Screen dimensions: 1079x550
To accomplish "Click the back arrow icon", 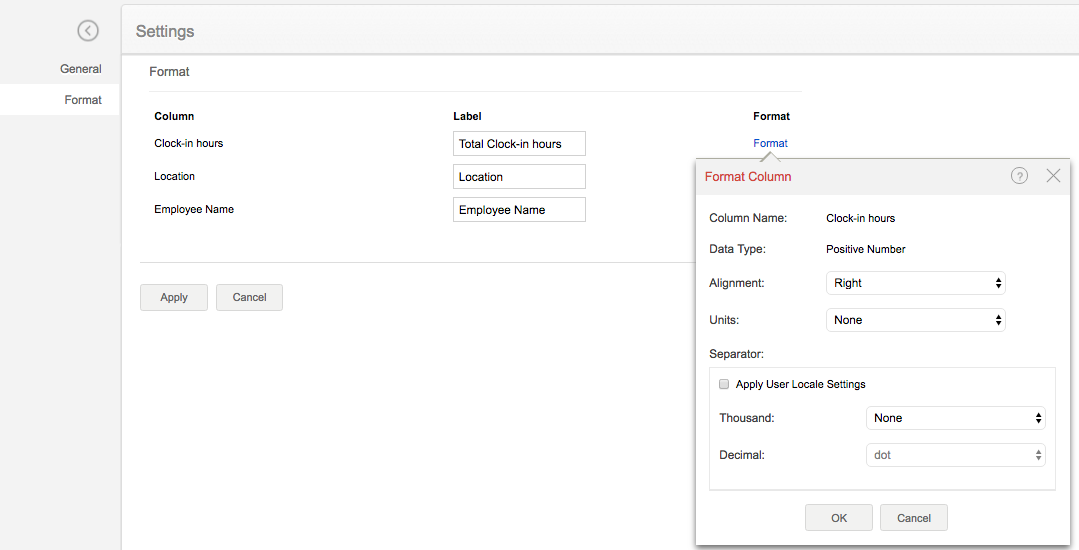I will point(88,31).
